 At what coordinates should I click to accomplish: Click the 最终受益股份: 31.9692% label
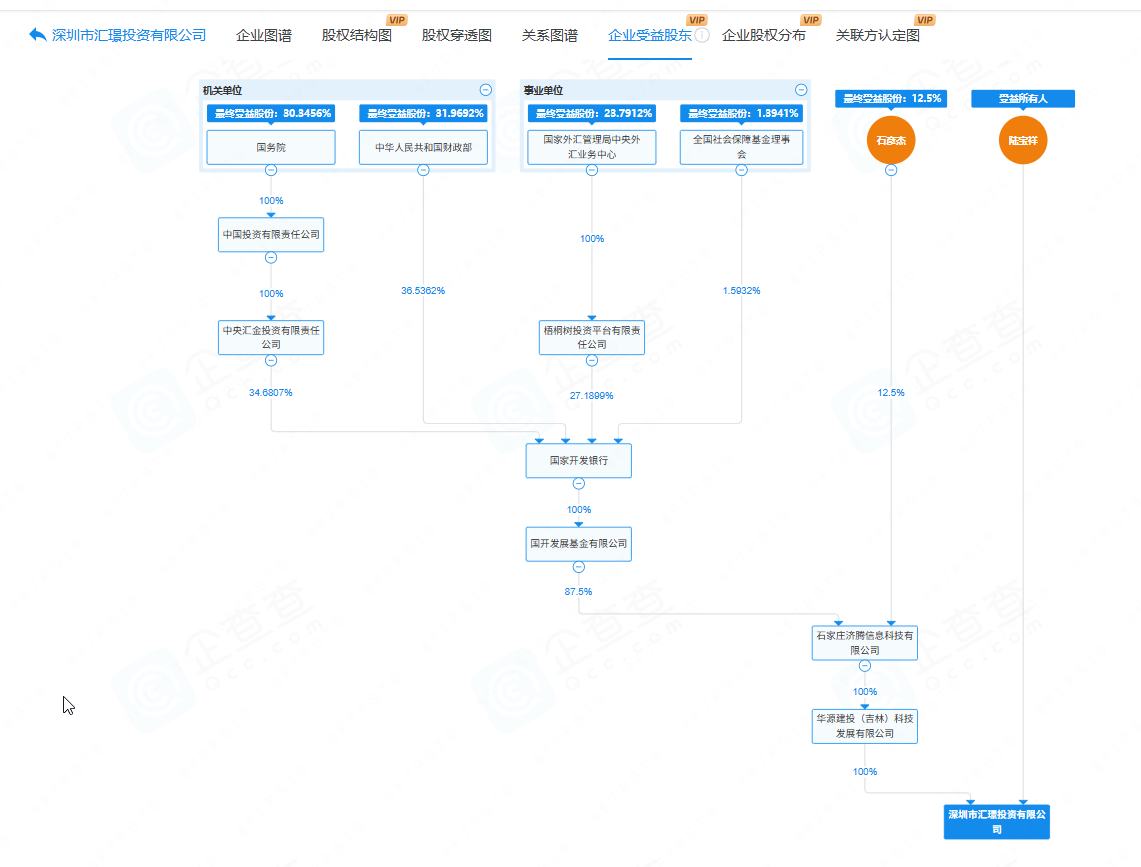tap(423, 113)
